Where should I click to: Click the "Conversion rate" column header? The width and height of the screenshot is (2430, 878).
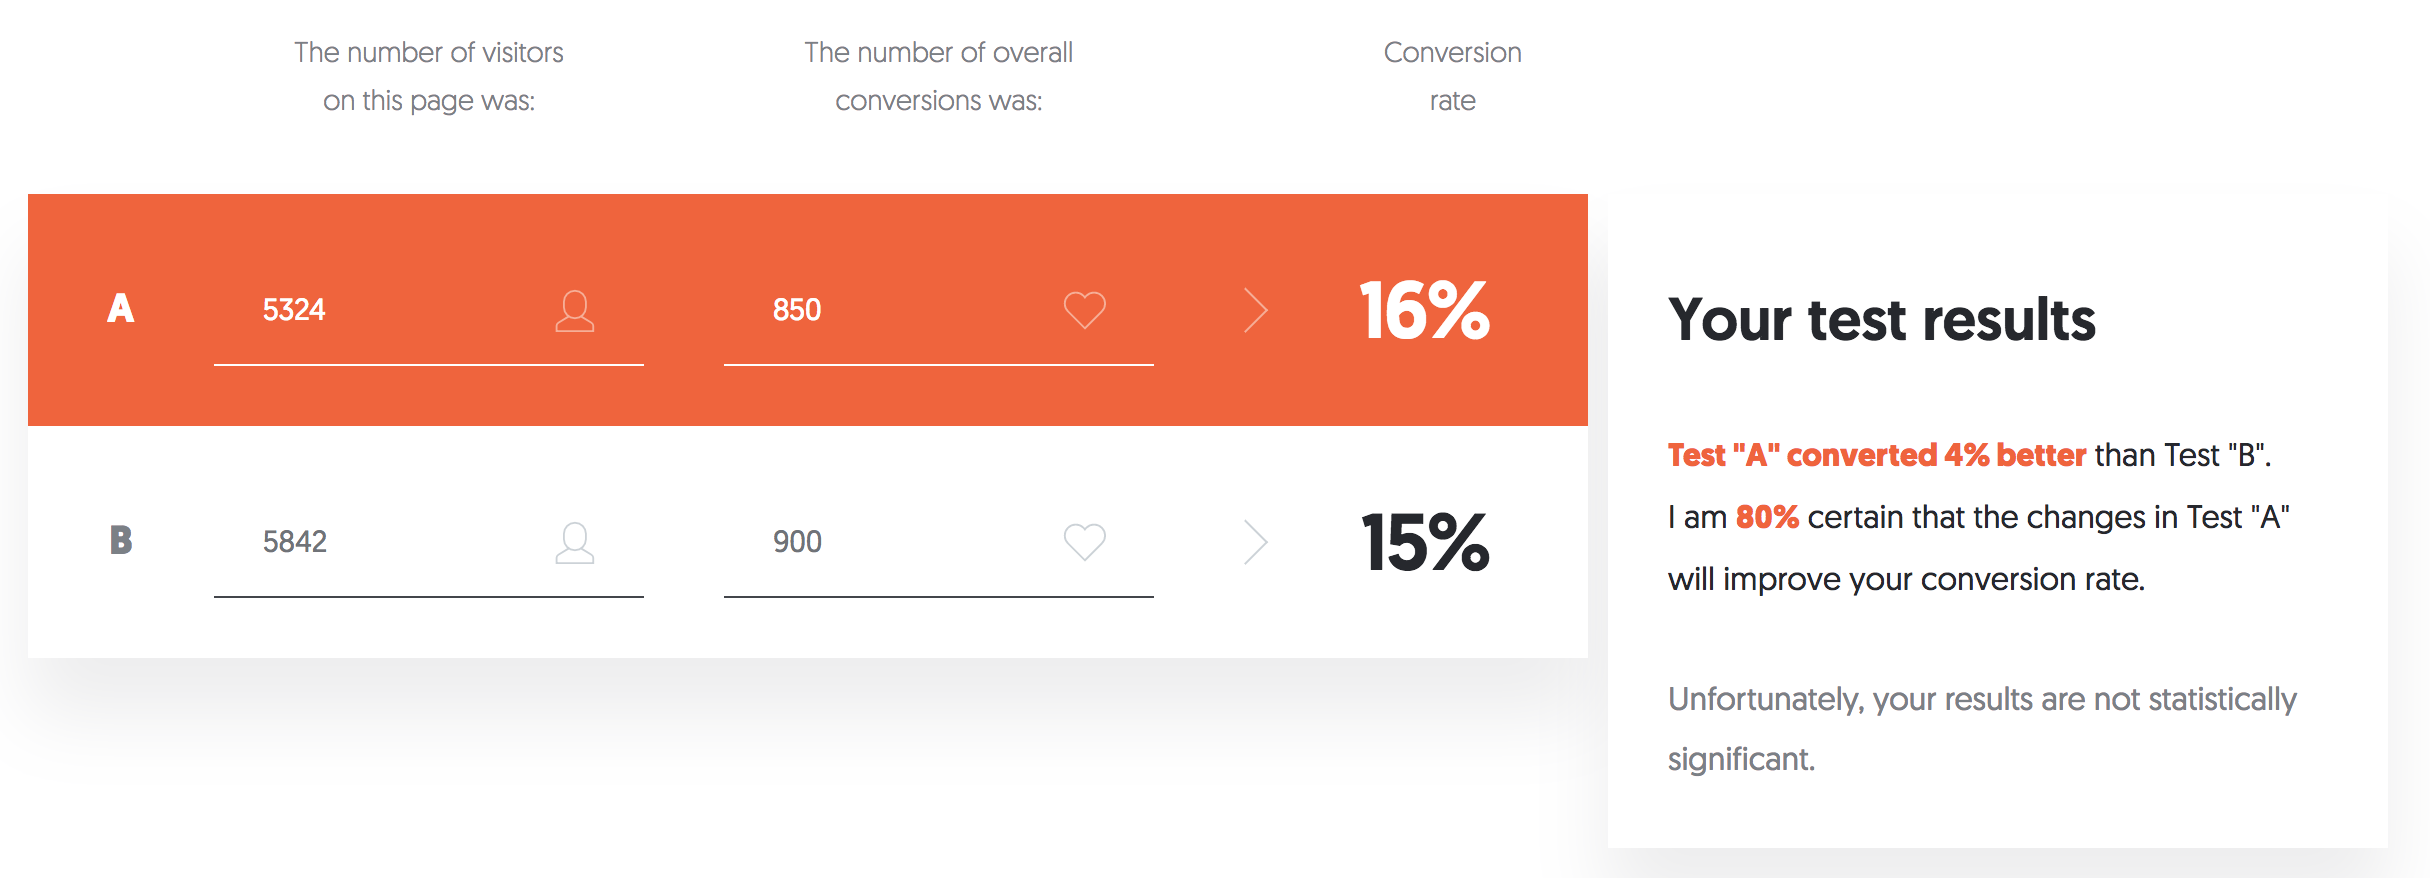(x=1453, y=76)
